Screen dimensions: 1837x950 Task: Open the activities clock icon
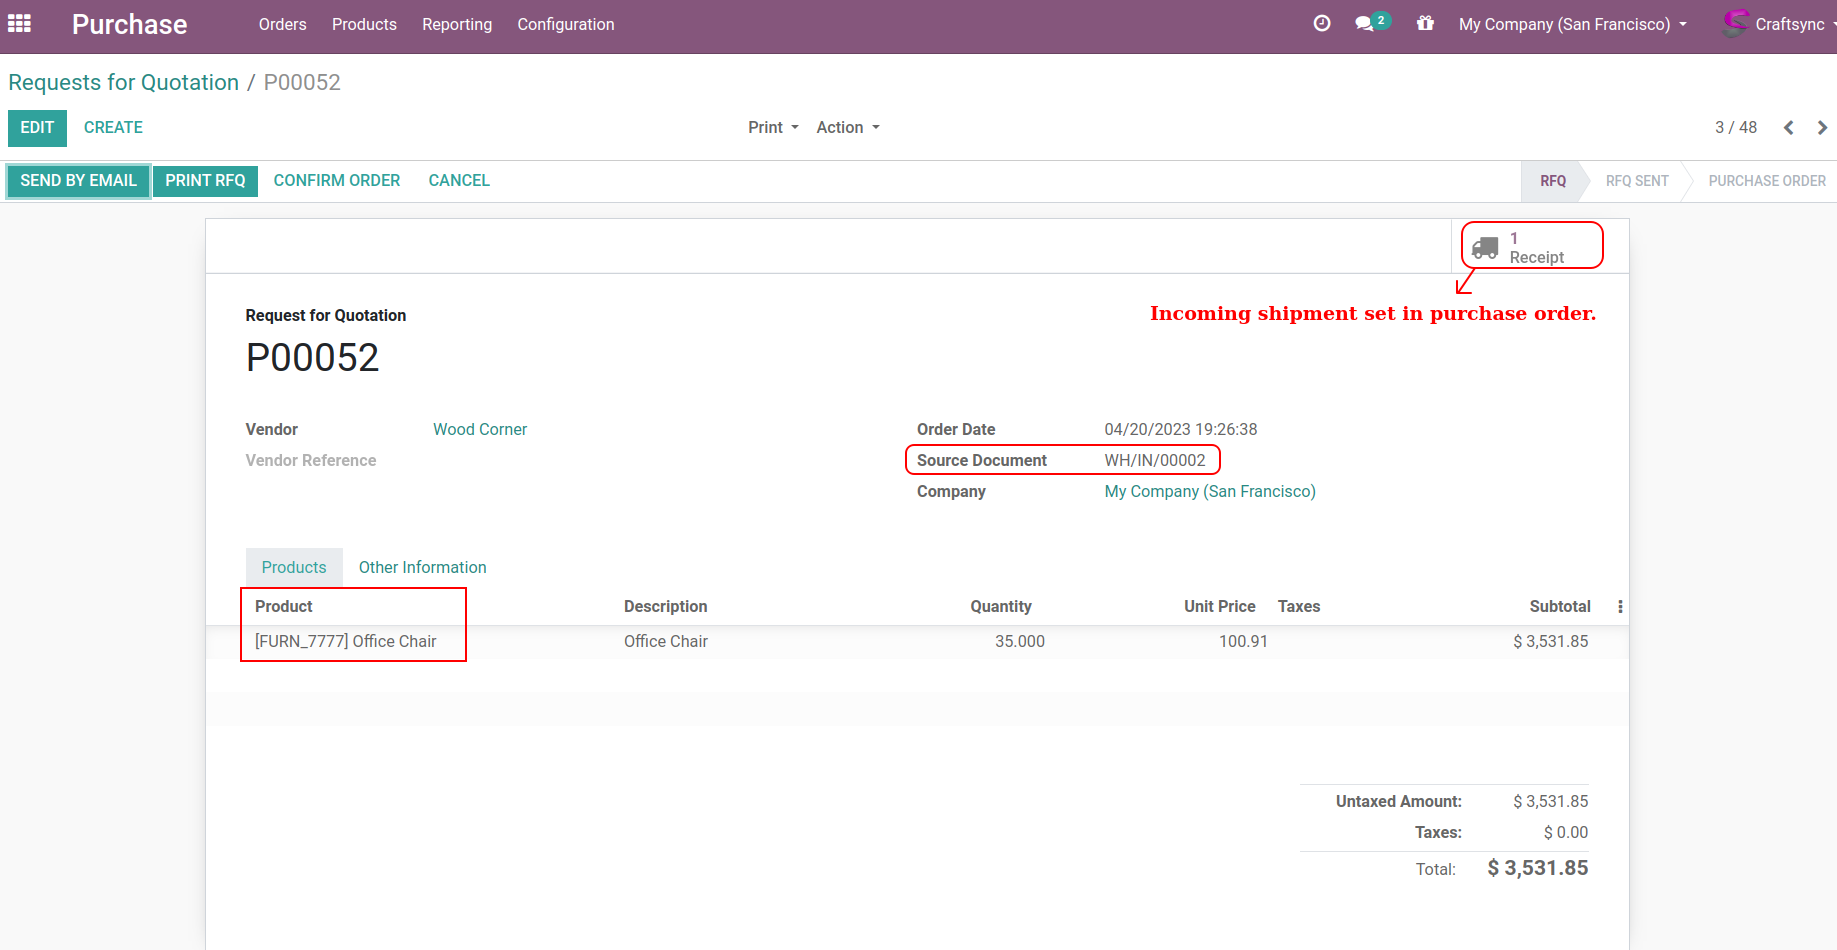[1322, 23]
